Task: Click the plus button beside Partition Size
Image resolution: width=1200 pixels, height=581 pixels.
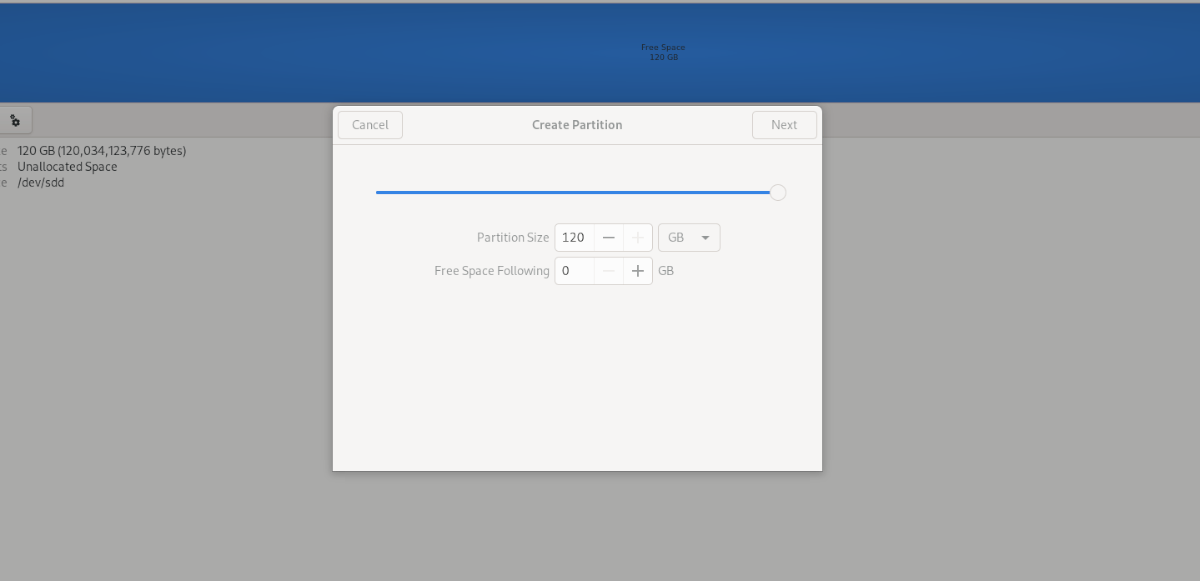Action: click(x=638, y=238)
